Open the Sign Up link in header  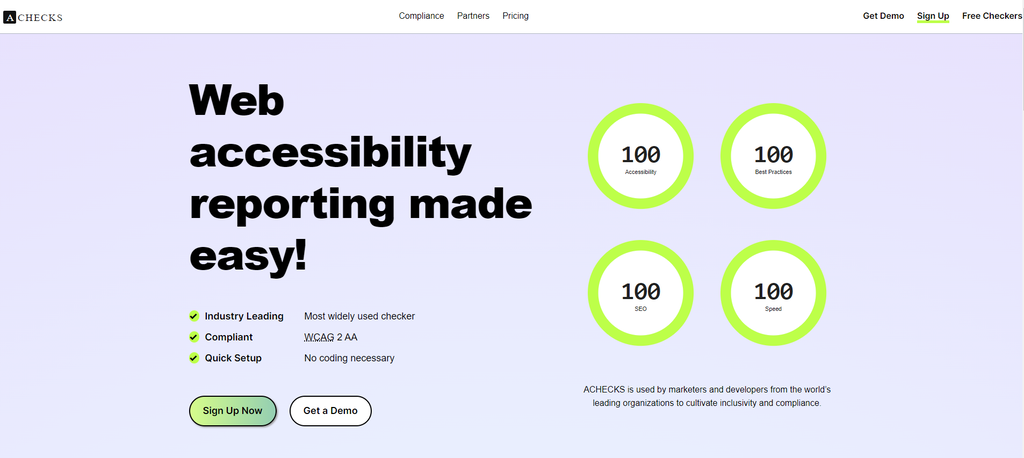point(933,16)
